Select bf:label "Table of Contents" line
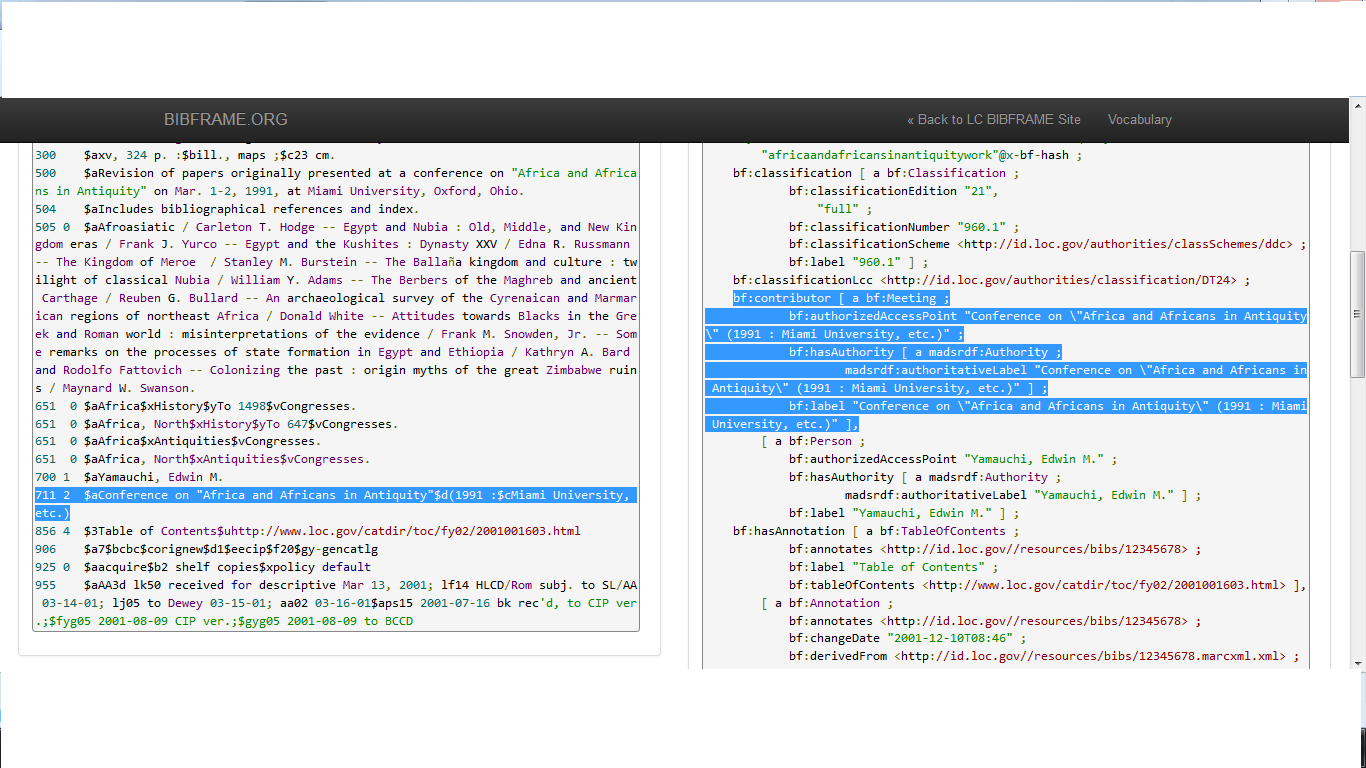 coord(893,567)
